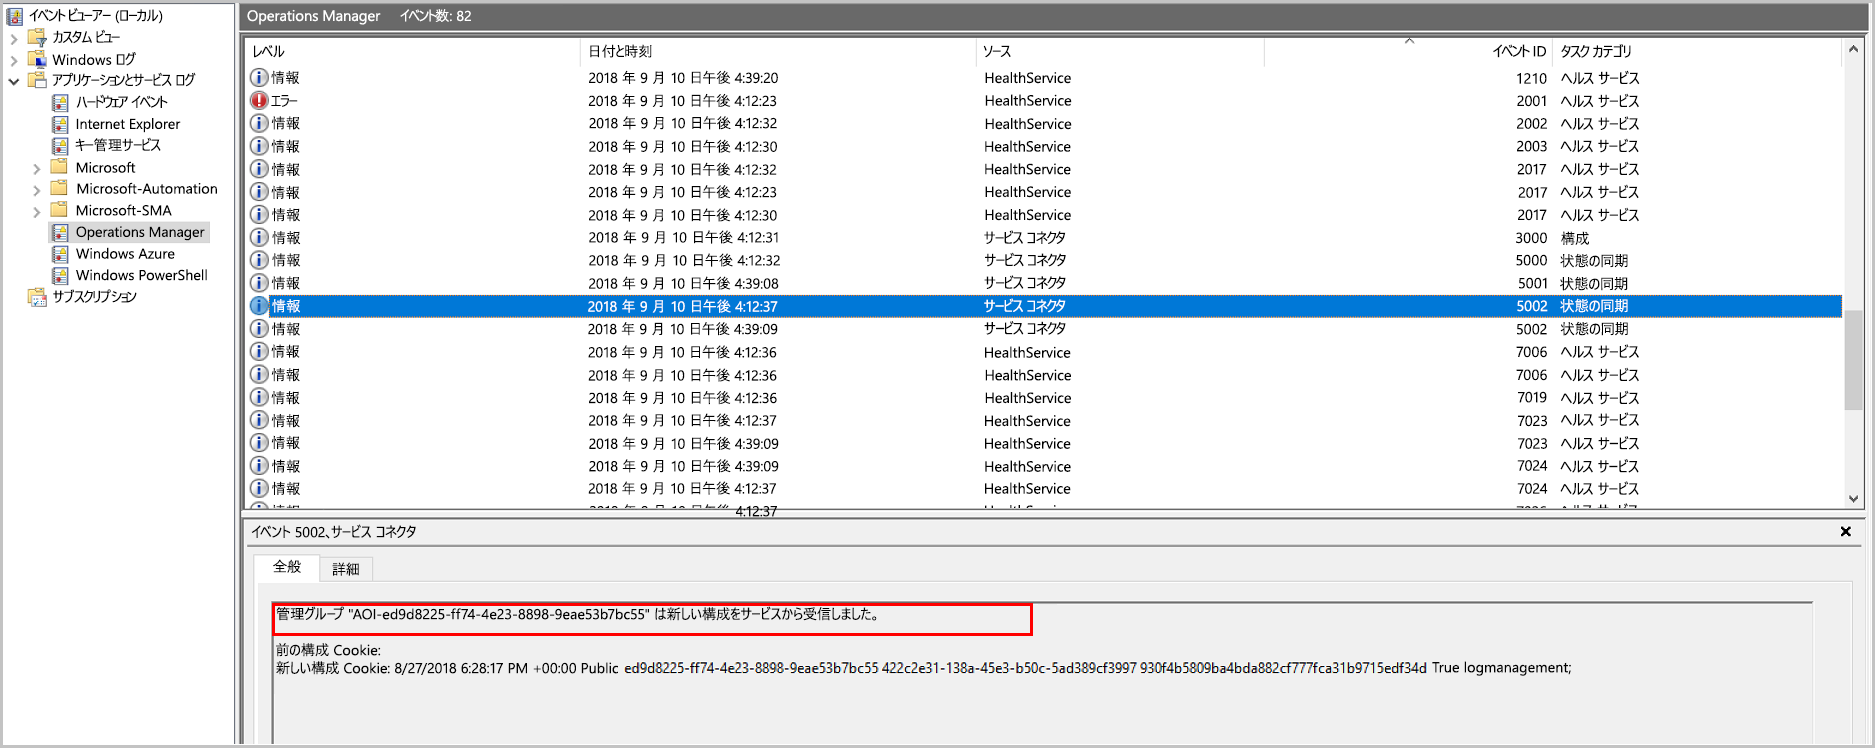Sort by the ソース column header

tap(1120, 51)
